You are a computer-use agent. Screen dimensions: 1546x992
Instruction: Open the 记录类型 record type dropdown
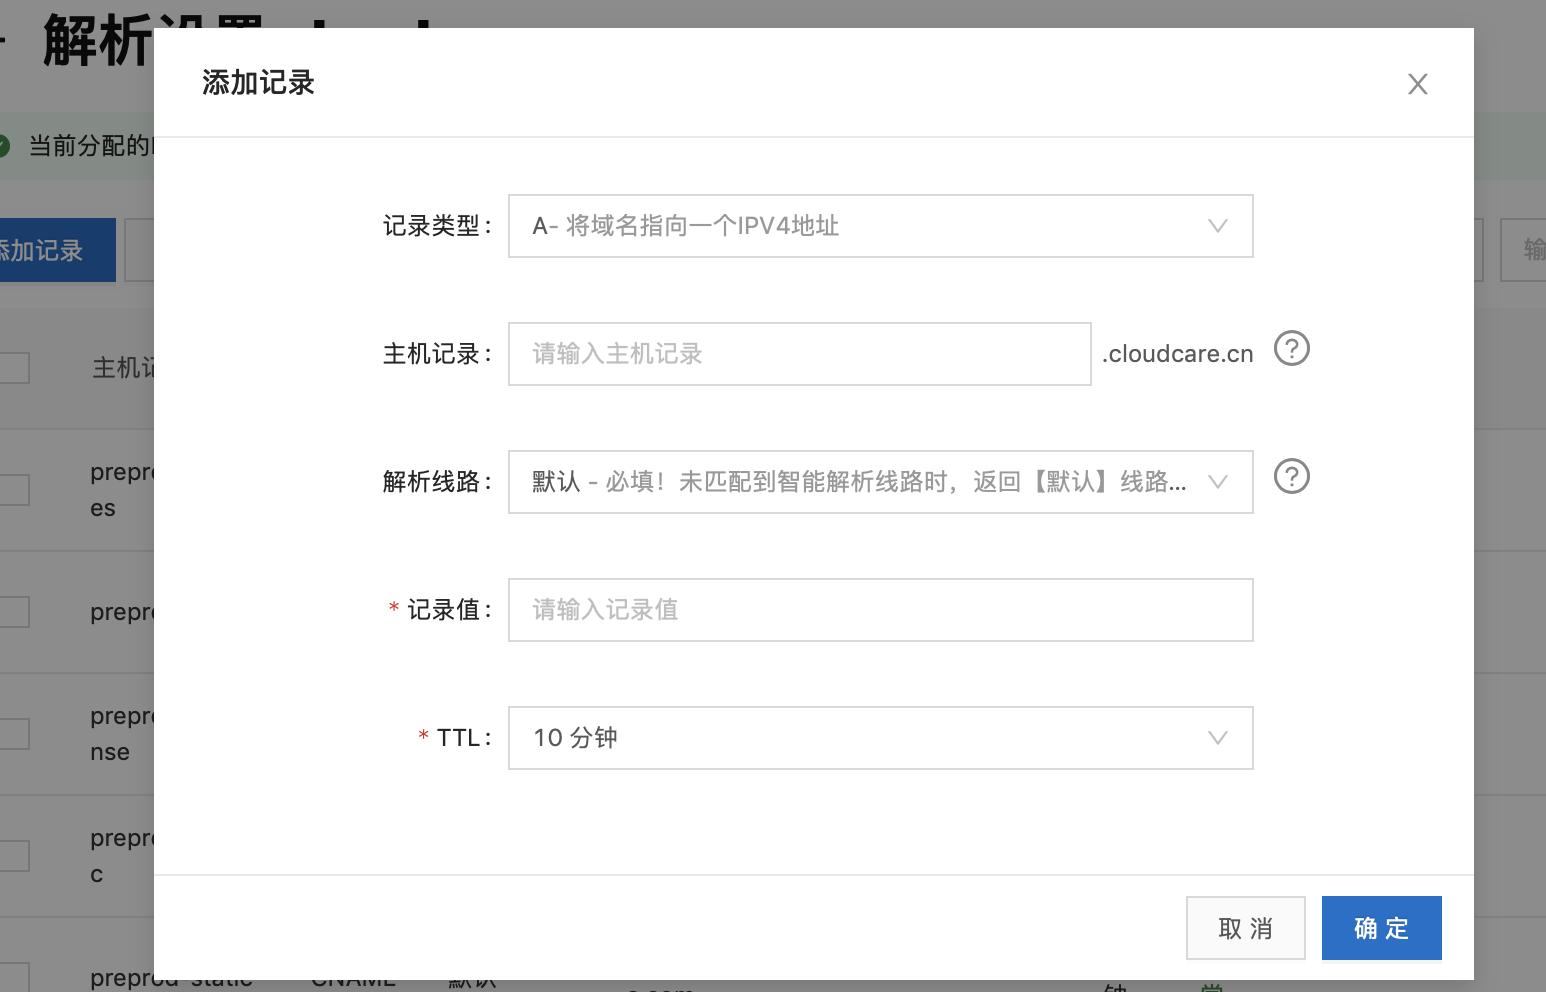pos(880,226)
